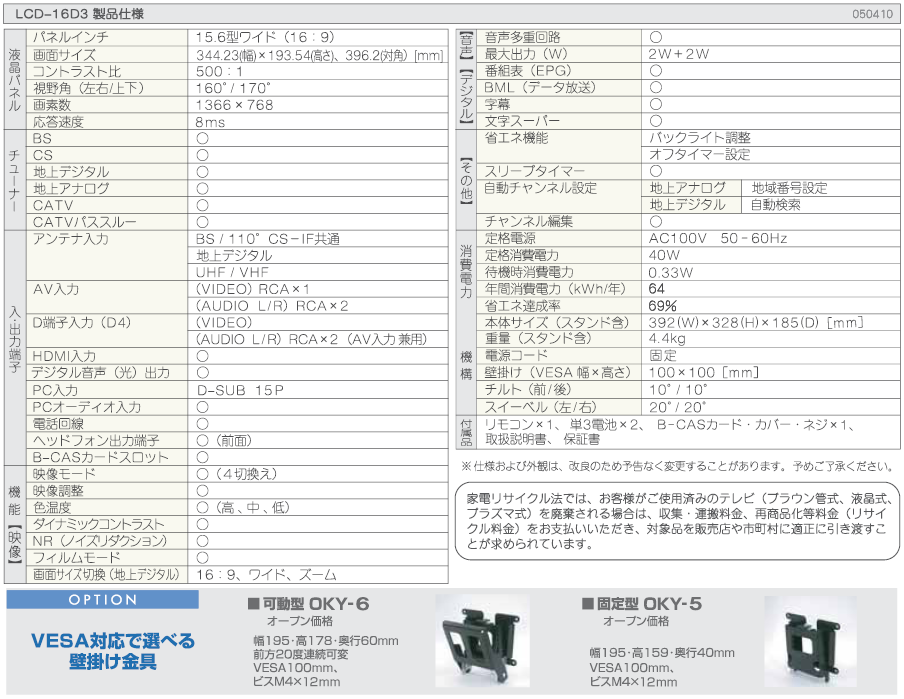Click the tilt value '10°/ 10°'
The image size is (904, 699).
click(x=678, y=390)
